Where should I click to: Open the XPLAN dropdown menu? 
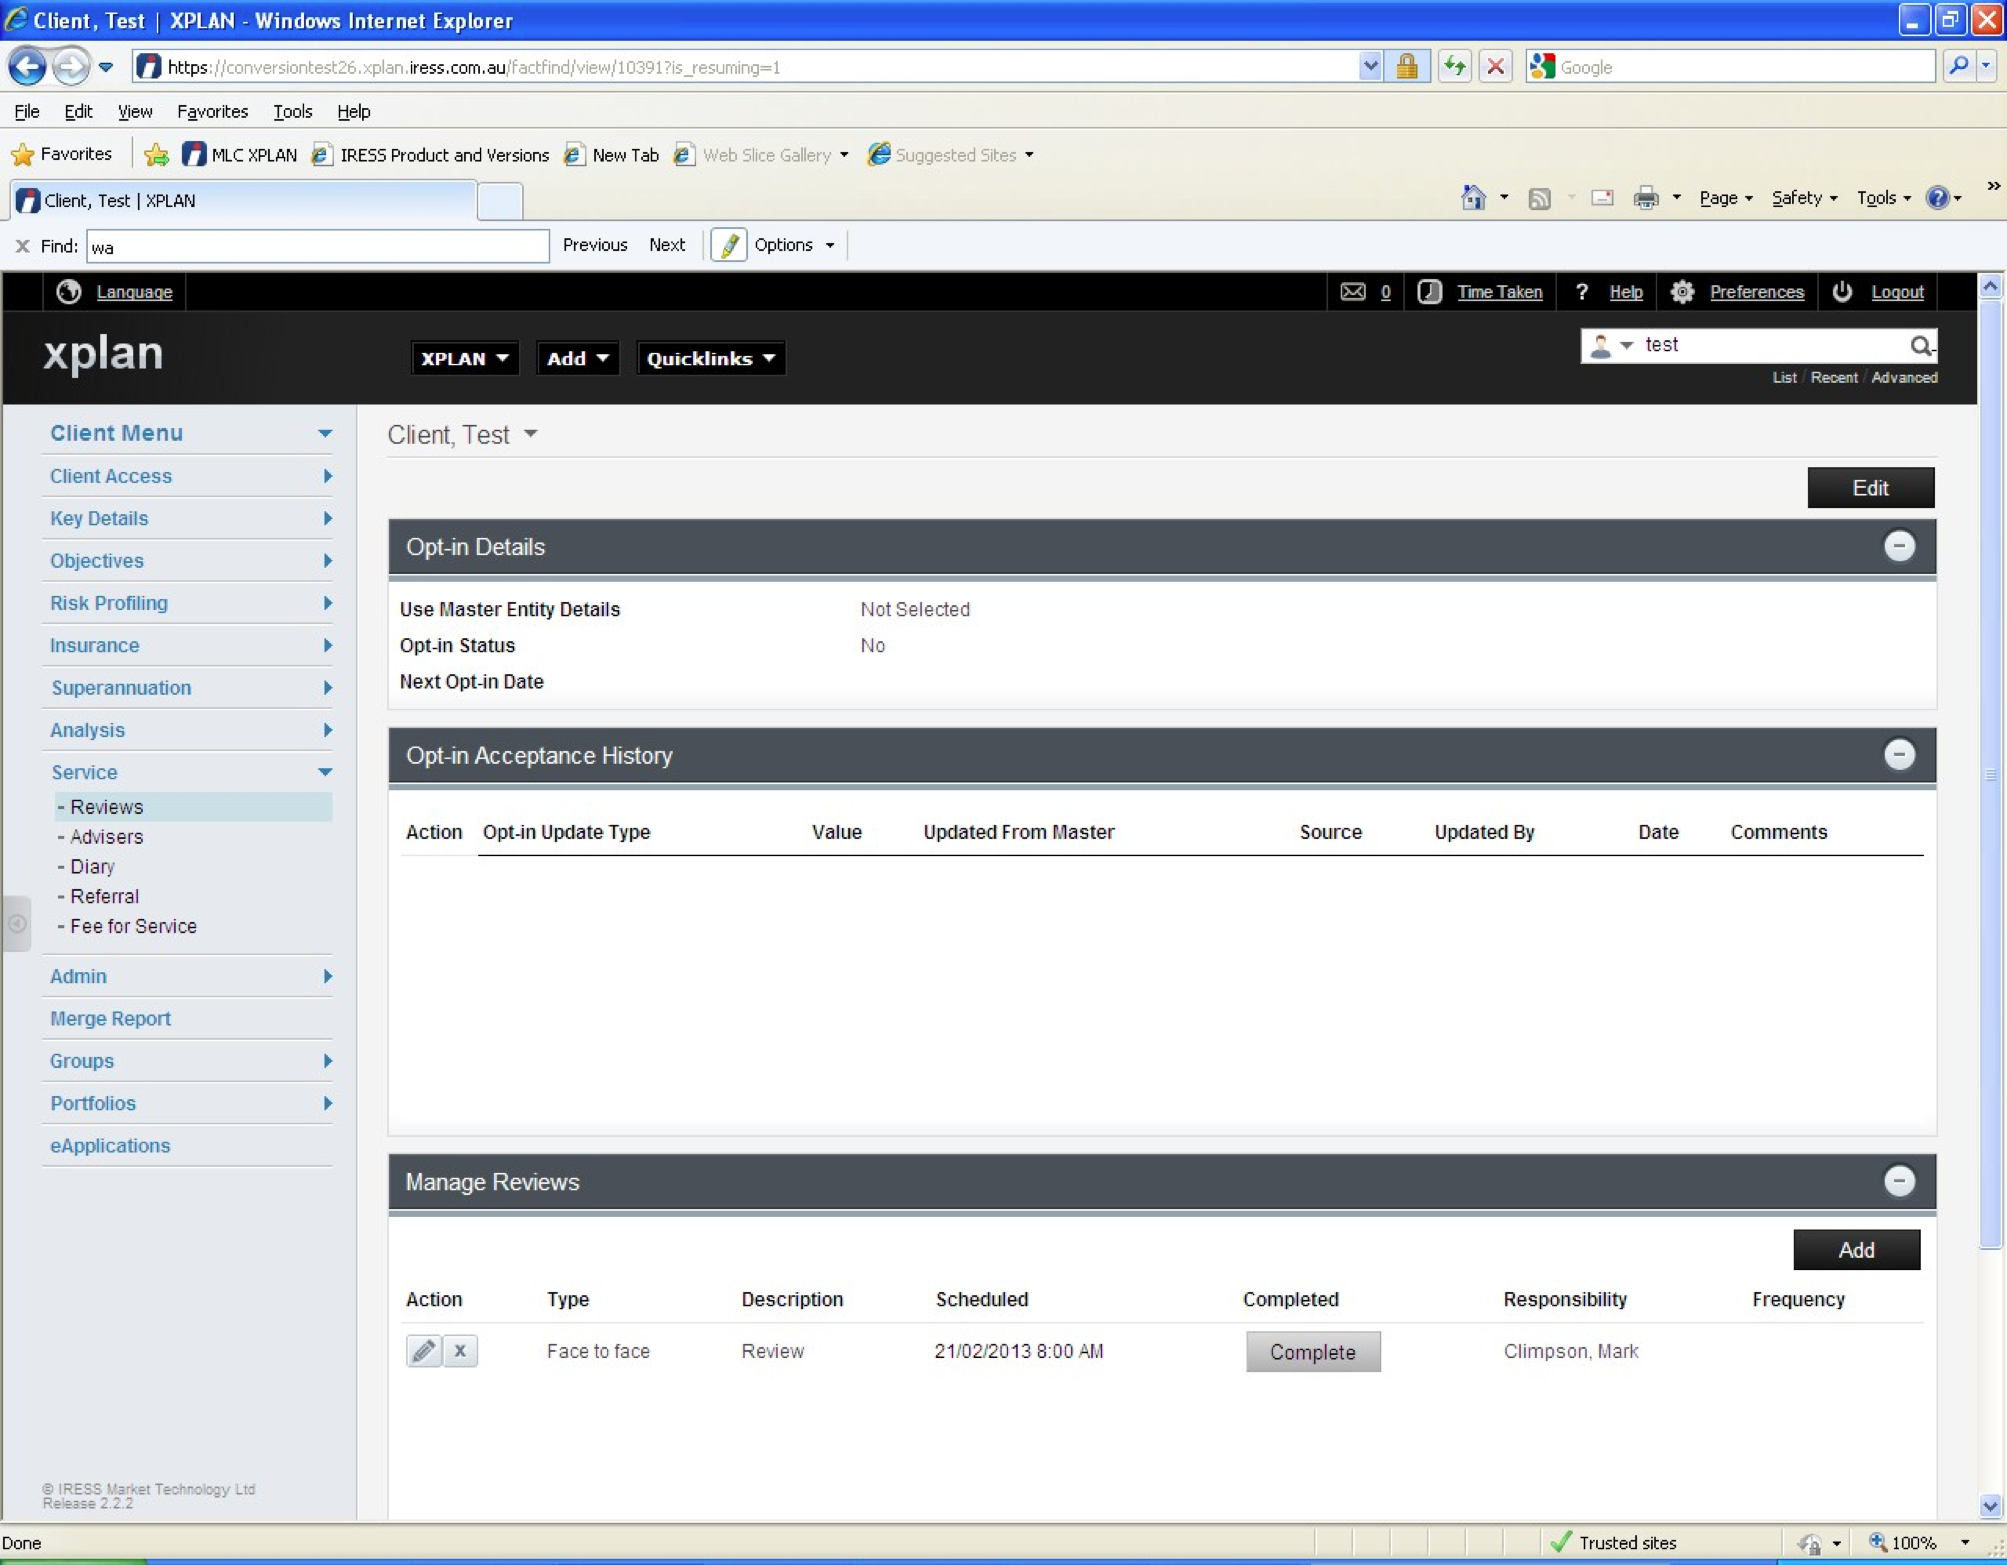[x=464, y=359]
